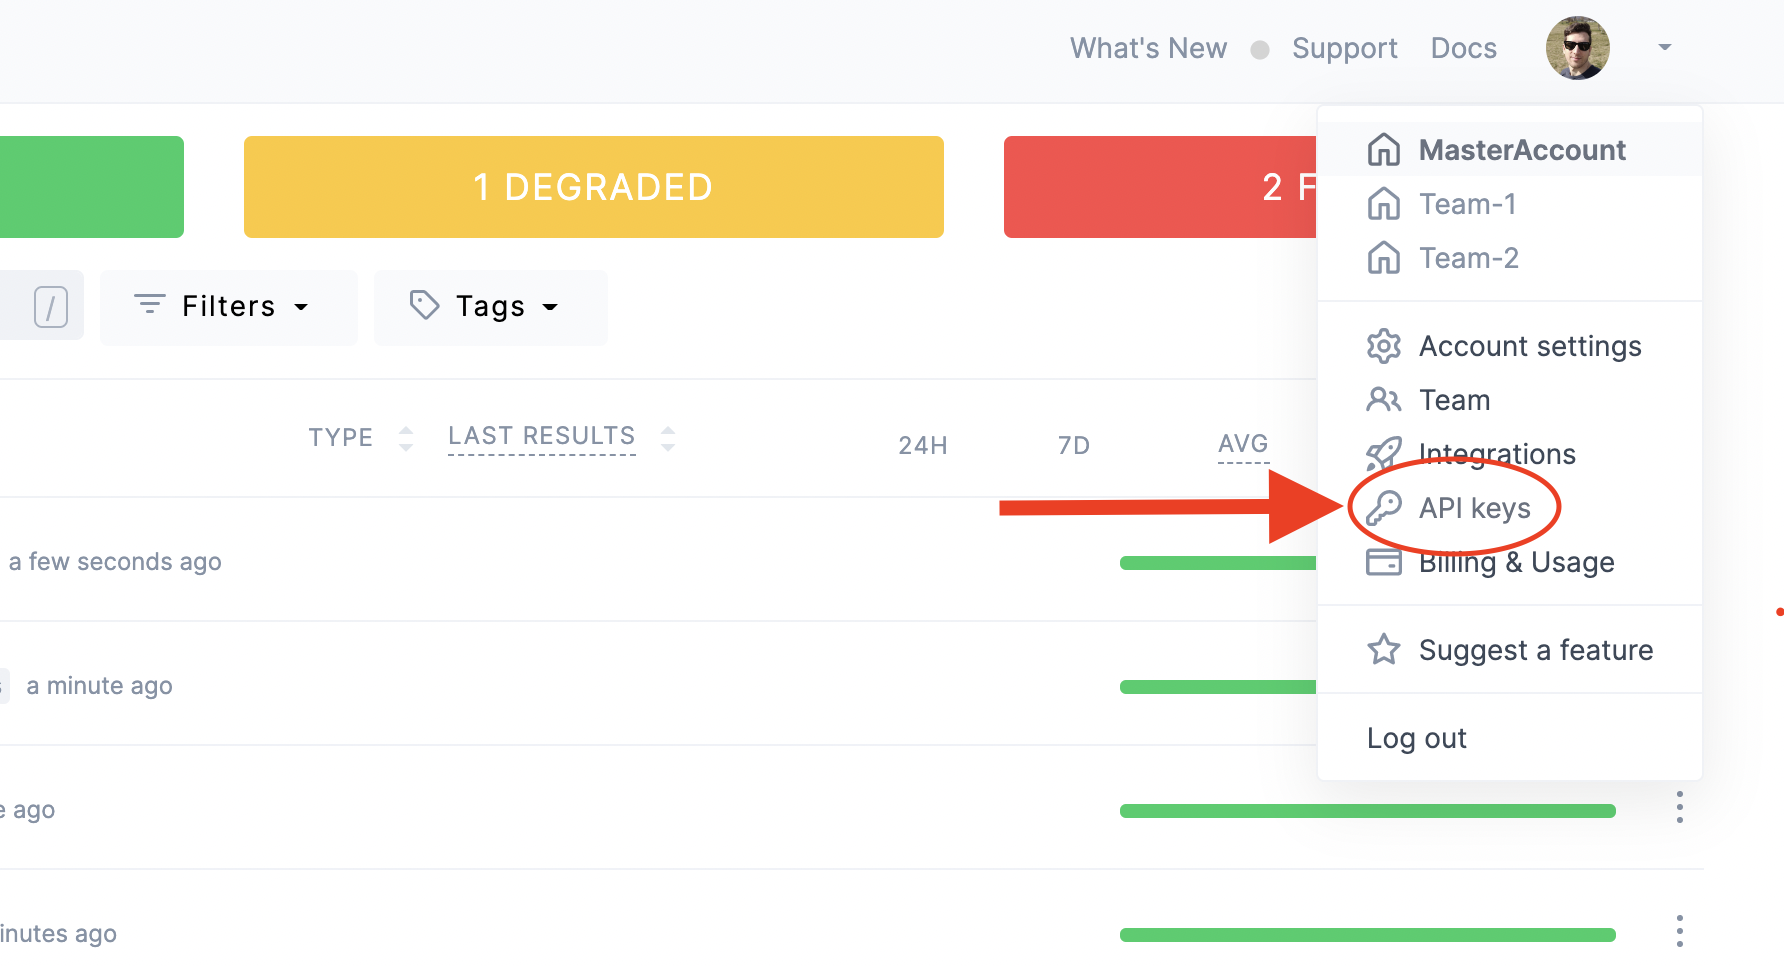Click the tag icon in the Tags button
The image size is (1784, 966).
[423, 306]
